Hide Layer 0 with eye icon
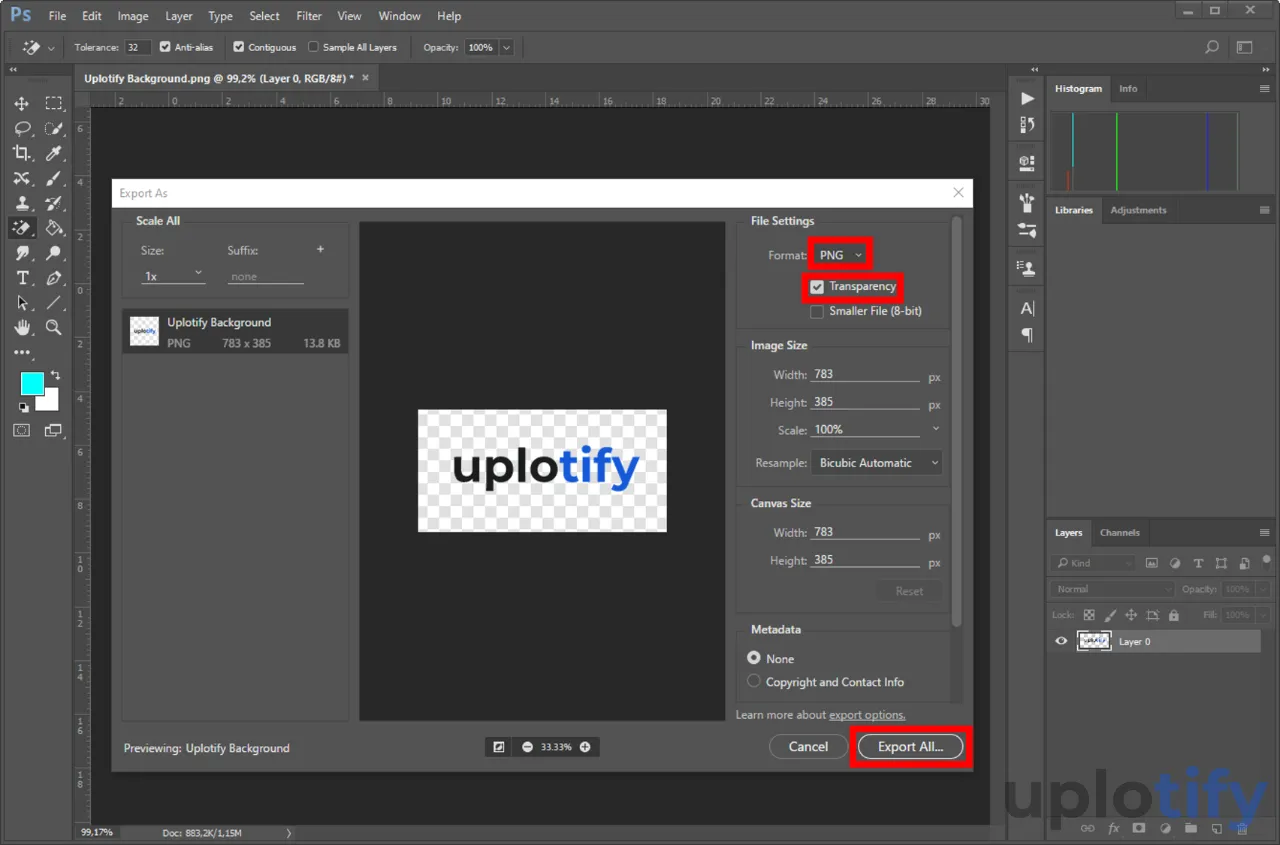This screenshot has width=1280, height=845. [1061, 642]
